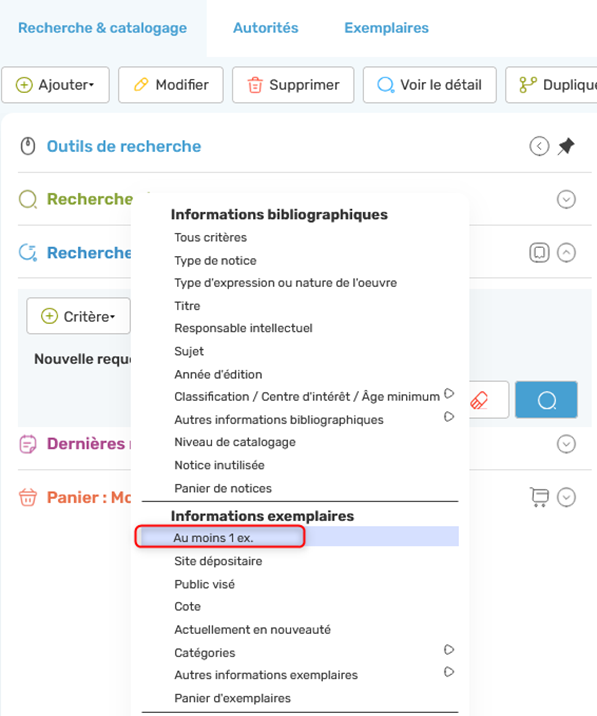This screenshot has height=716, width=597.
Task: Collapse the blue Recherche section chevron
Action: coord(566,253)
